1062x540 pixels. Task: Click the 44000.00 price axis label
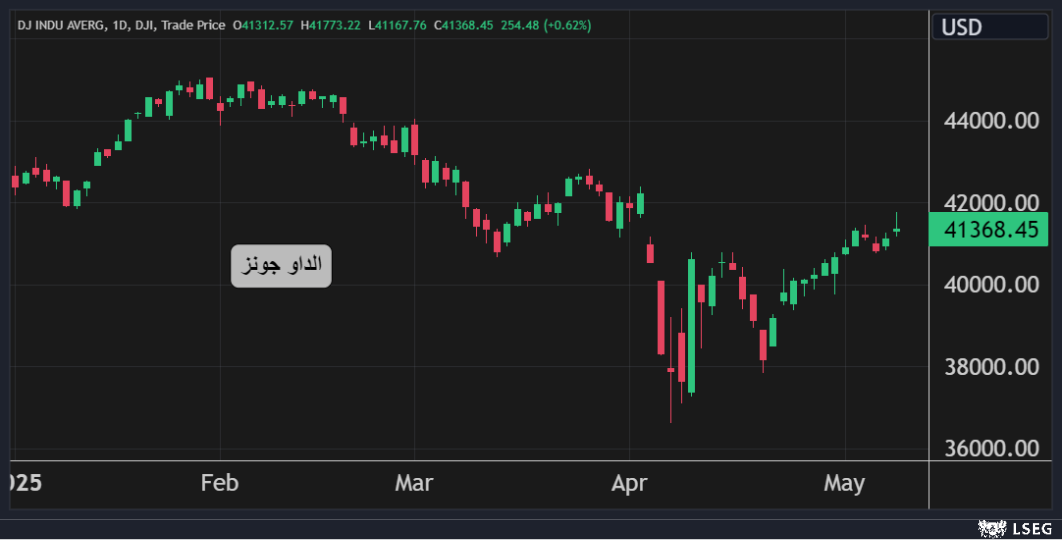coord(992,122)
